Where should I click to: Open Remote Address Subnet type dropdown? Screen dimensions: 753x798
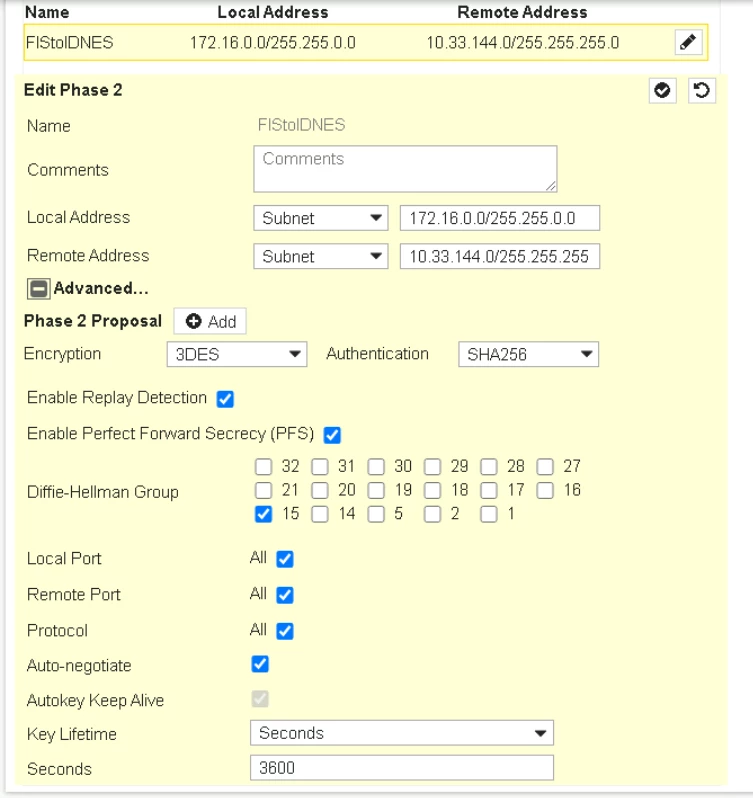321,256
